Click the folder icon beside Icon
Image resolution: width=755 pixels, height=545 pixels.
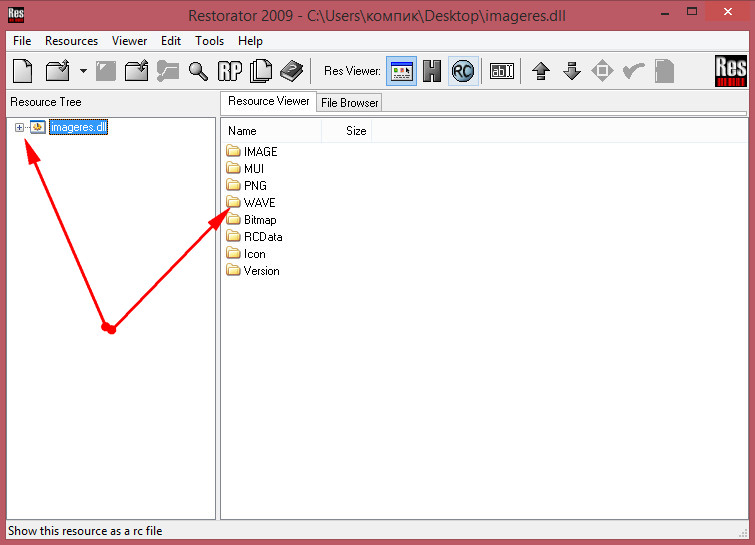pyautogui.click(x=234, y=253)
